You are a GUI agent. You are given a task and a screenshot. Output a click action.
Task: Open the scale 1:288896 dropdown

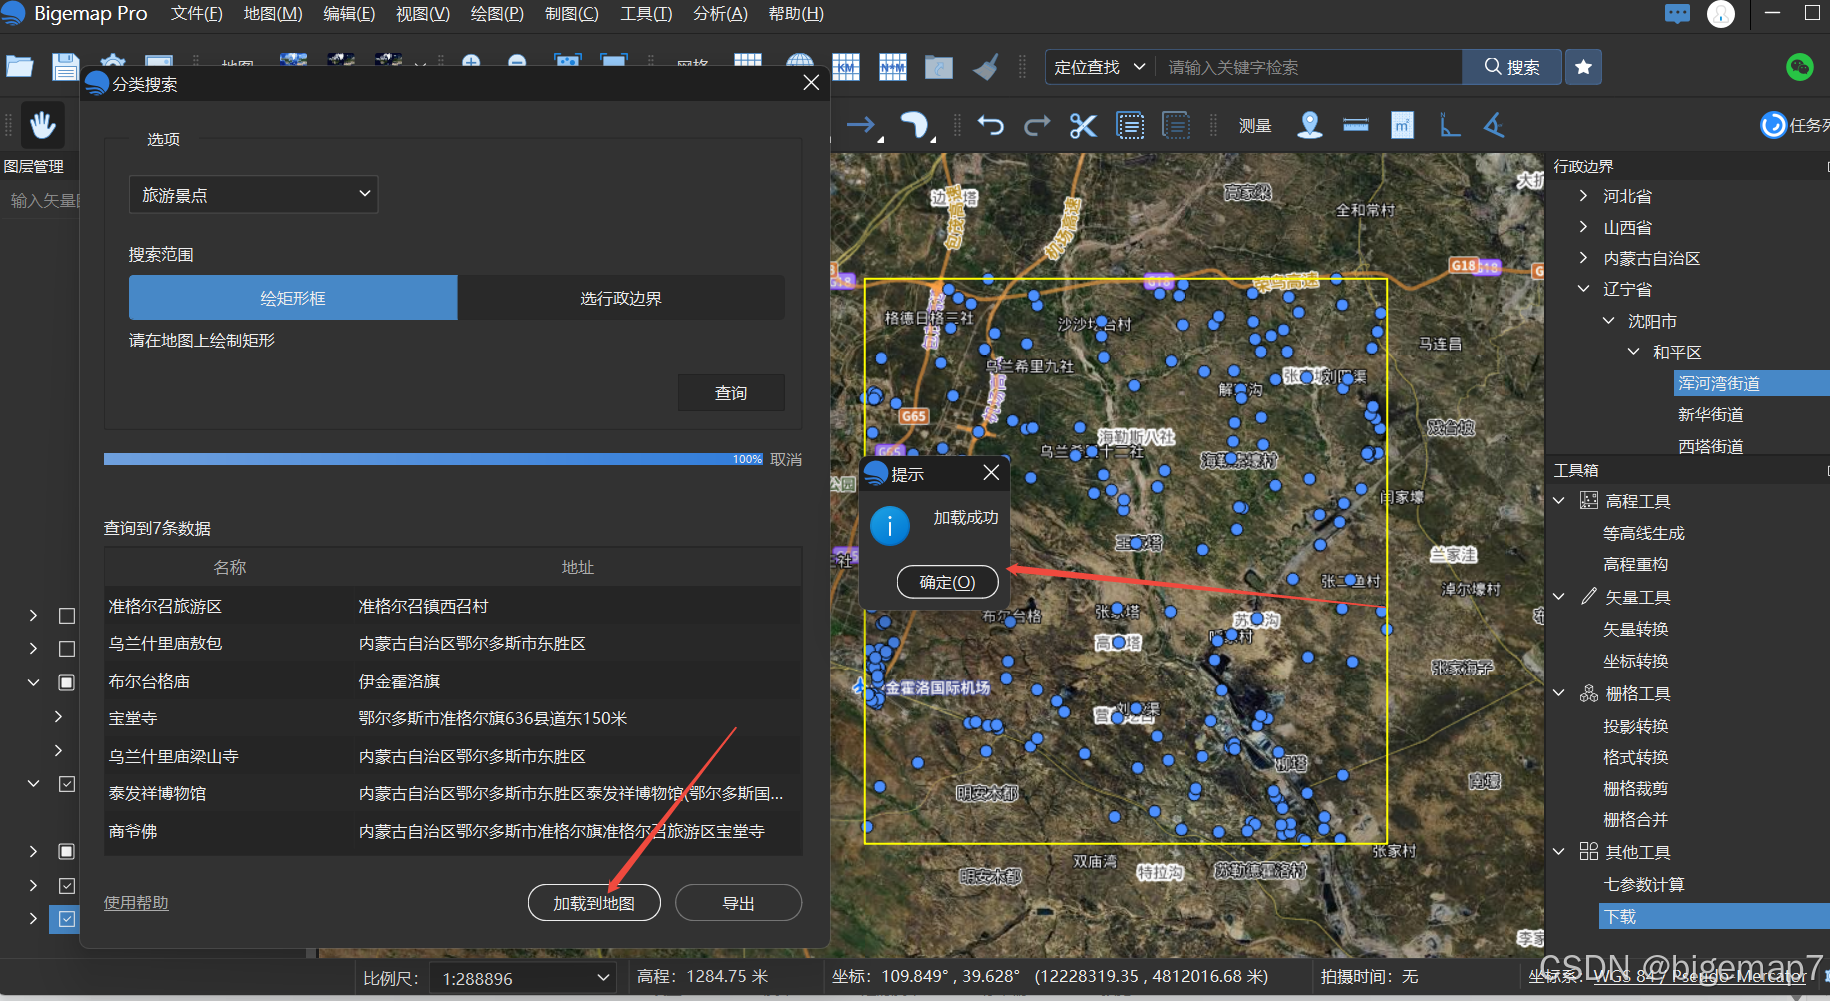(525, 978)
